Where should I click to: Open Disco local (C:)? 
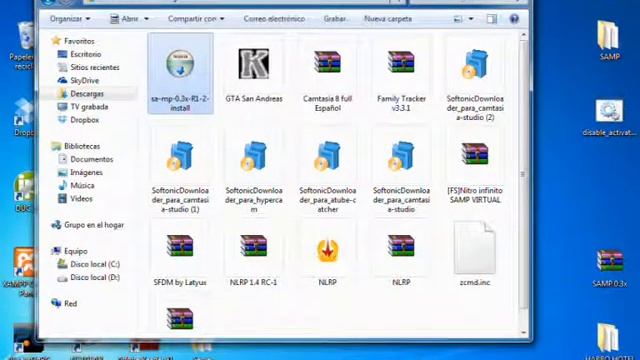89,264
